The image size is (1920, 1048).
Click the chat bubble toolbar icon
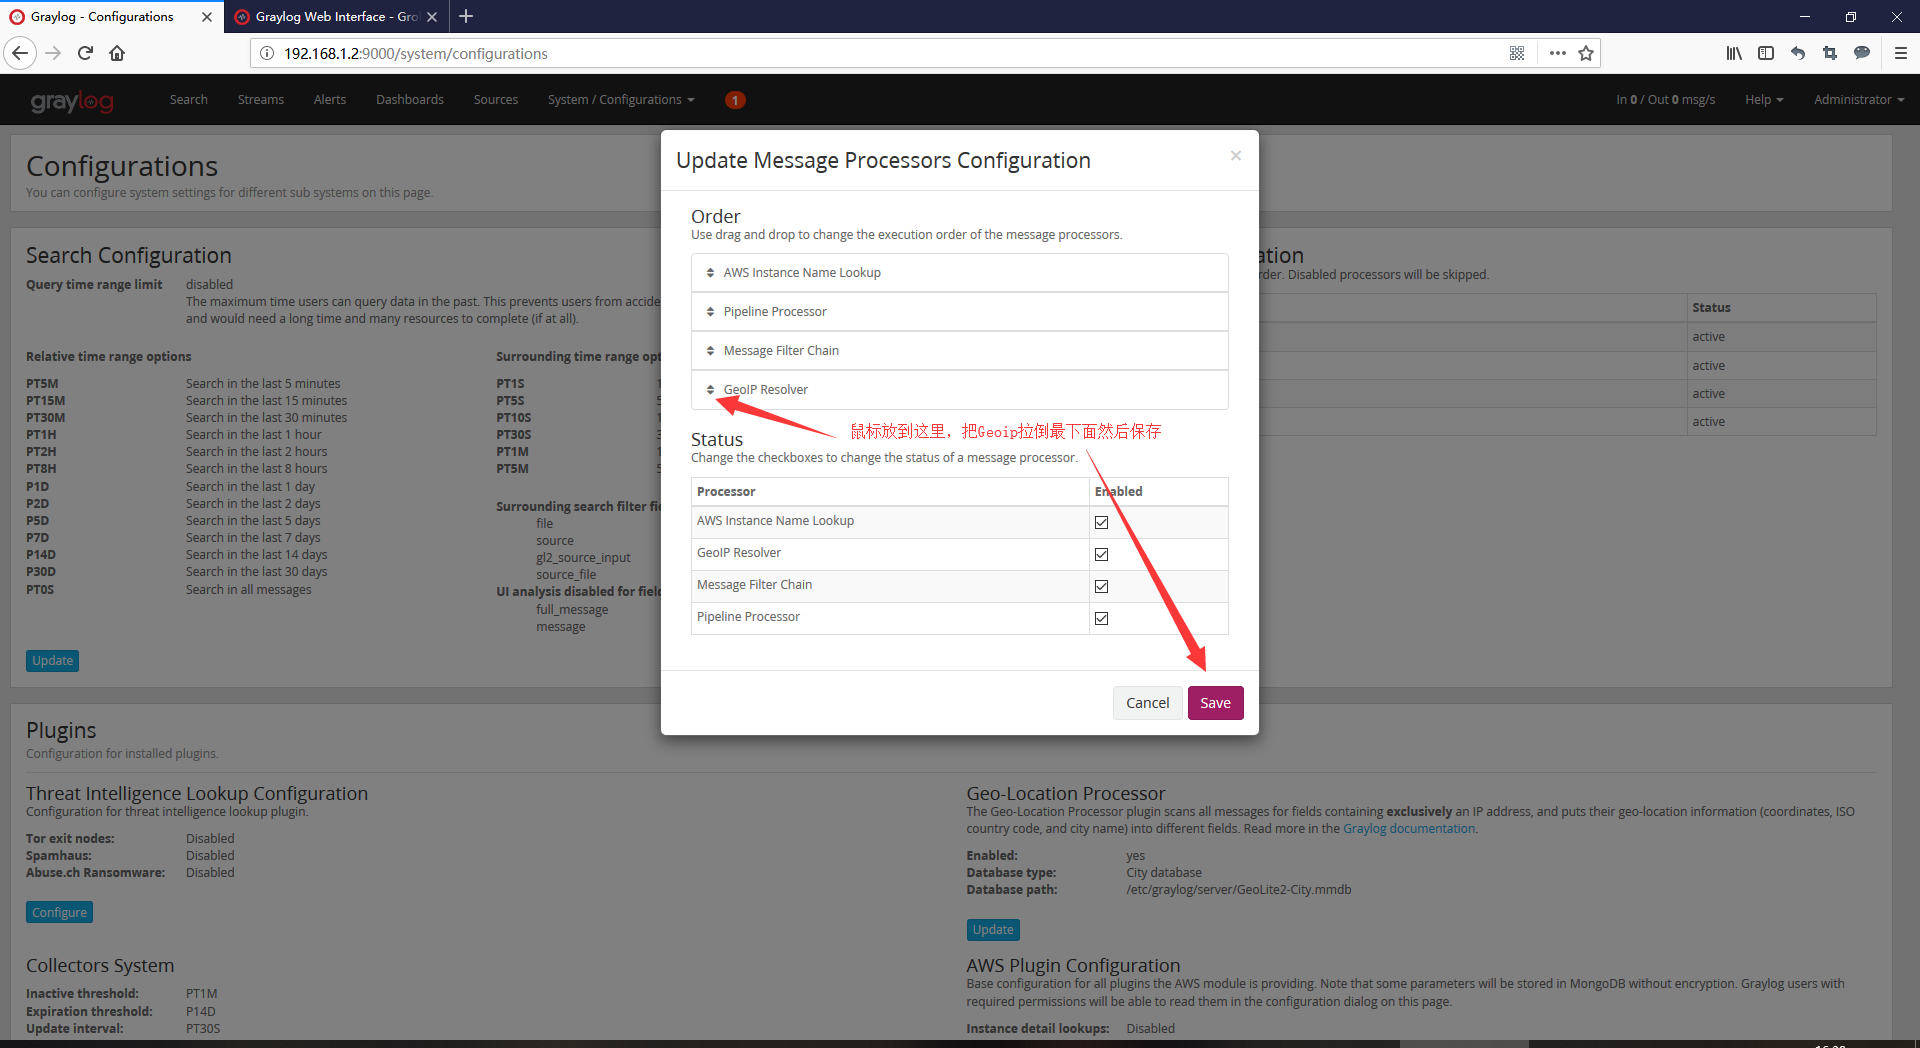pyautogui.click(x=1862, y=53)
